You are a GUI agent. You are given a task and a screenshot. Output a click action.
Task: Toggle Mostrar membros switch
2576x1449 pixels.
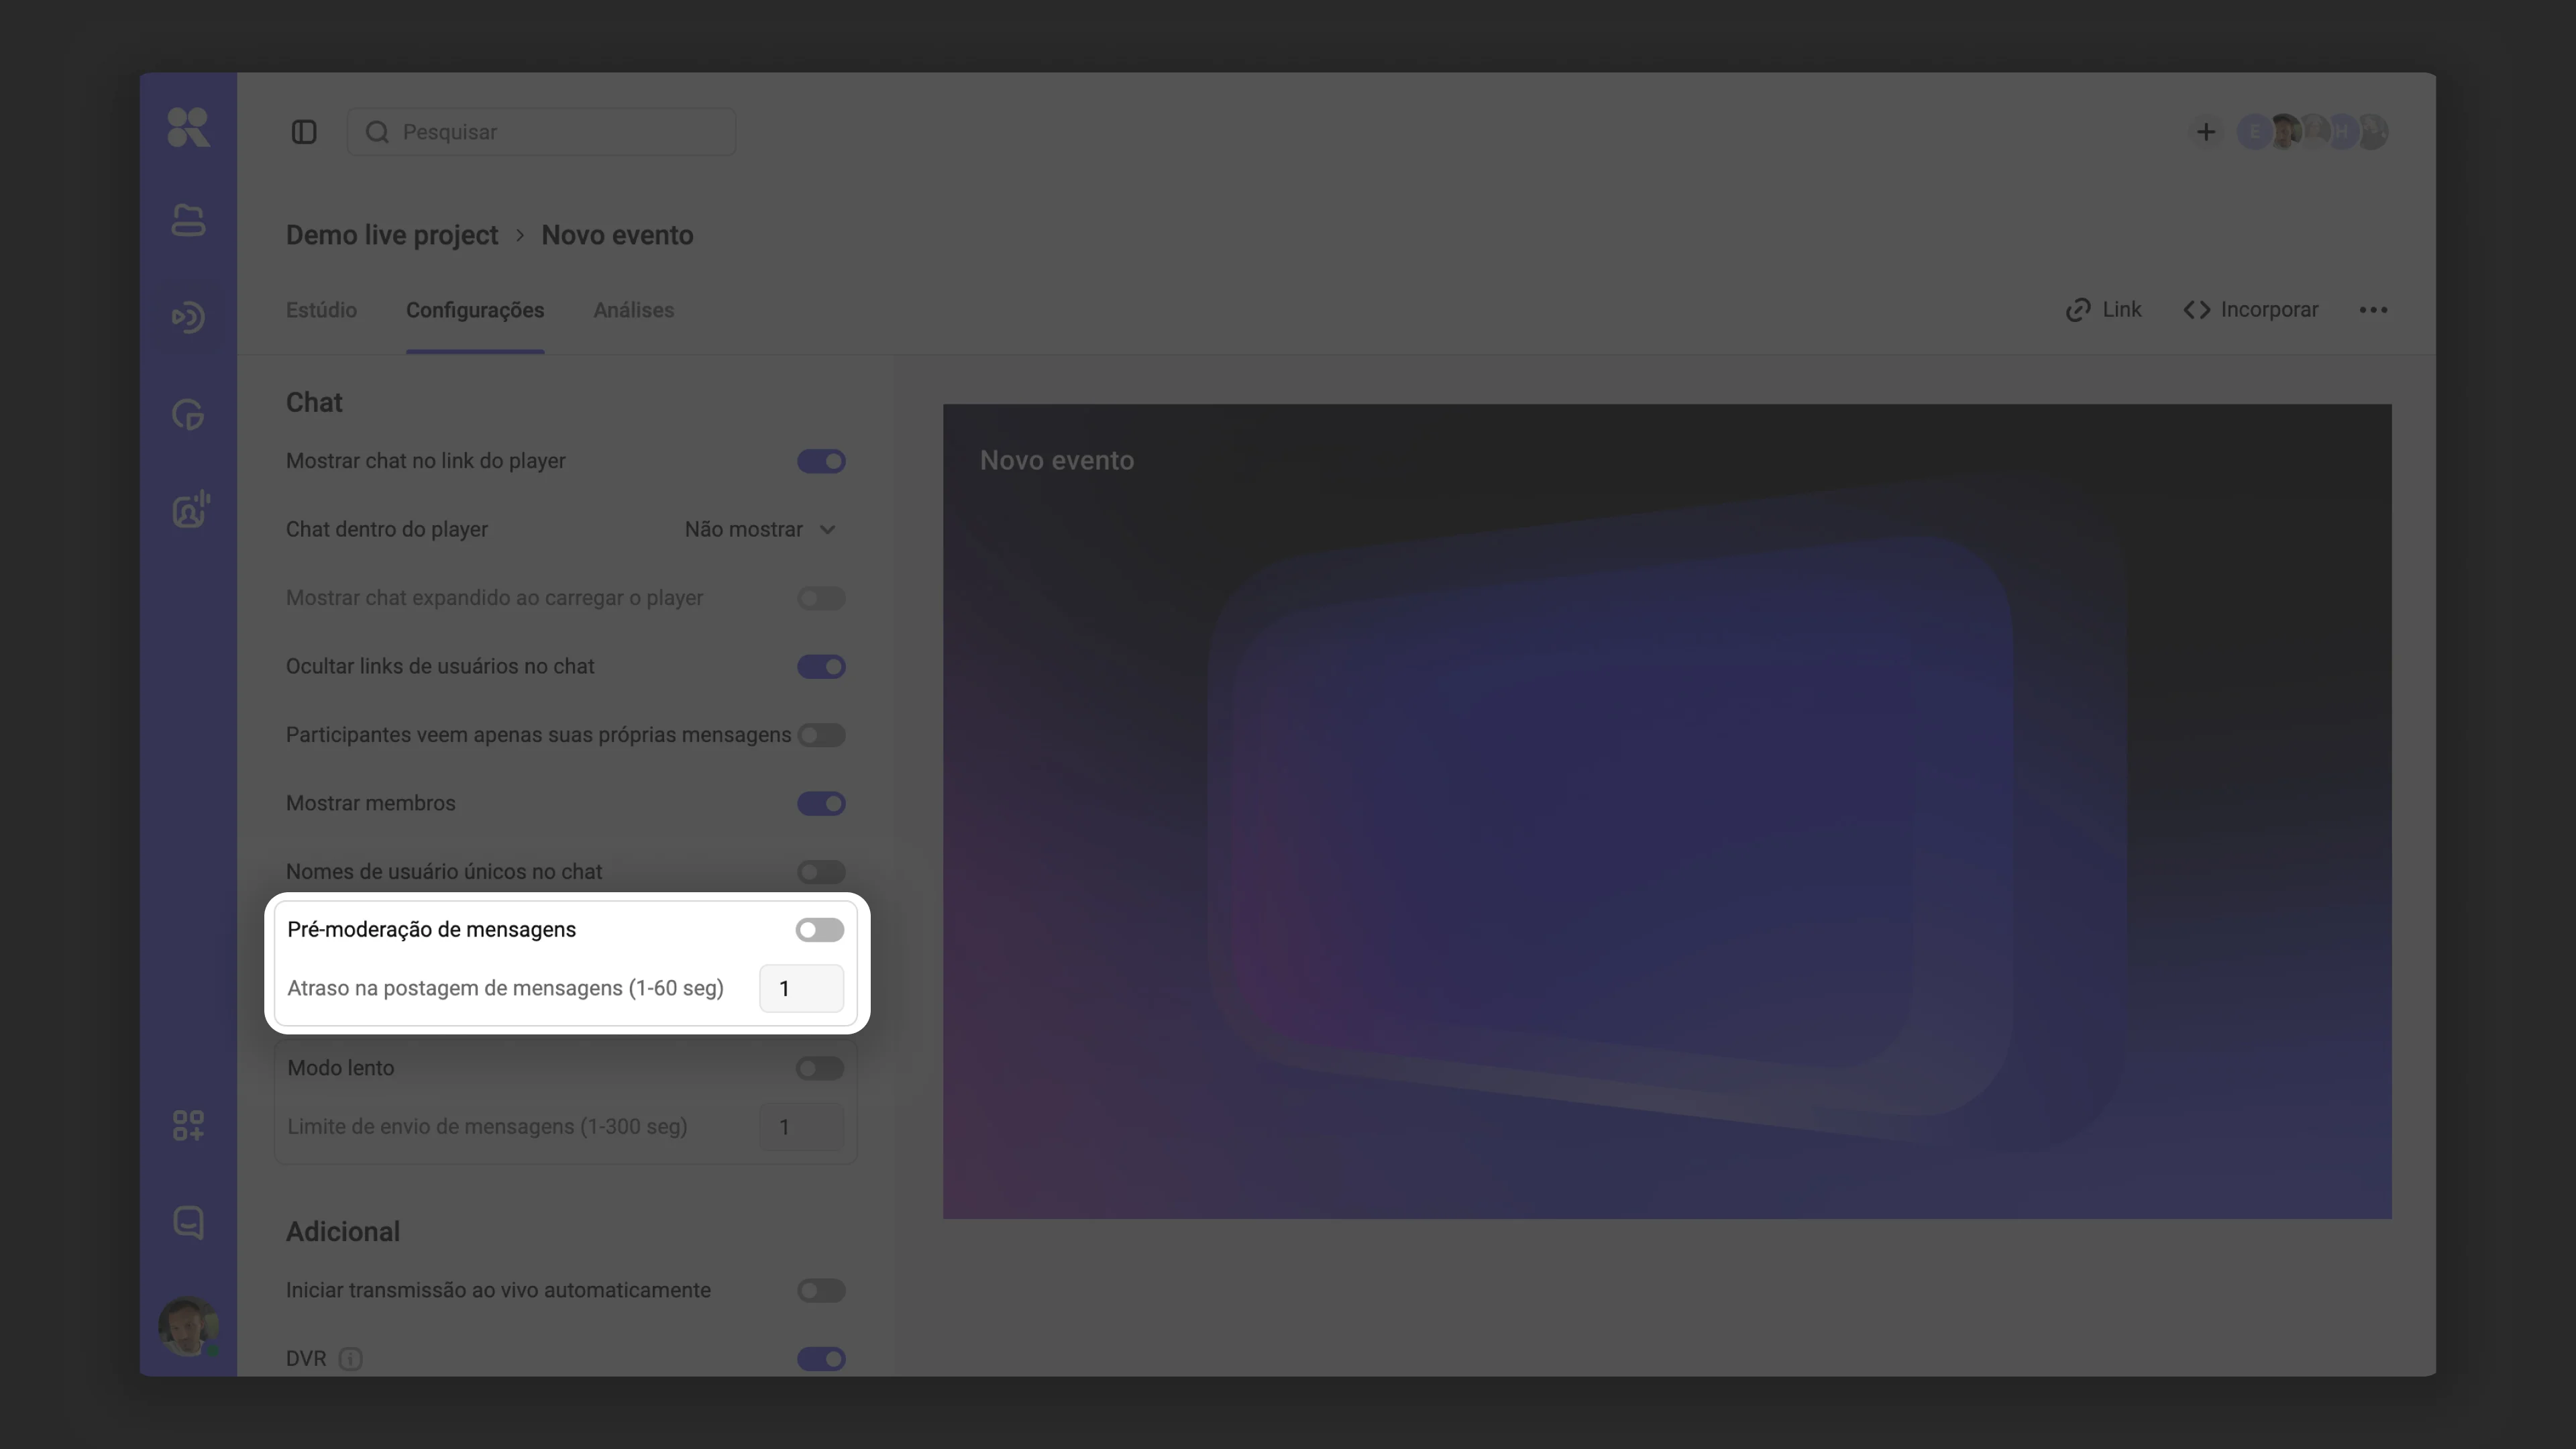point(821,804)
